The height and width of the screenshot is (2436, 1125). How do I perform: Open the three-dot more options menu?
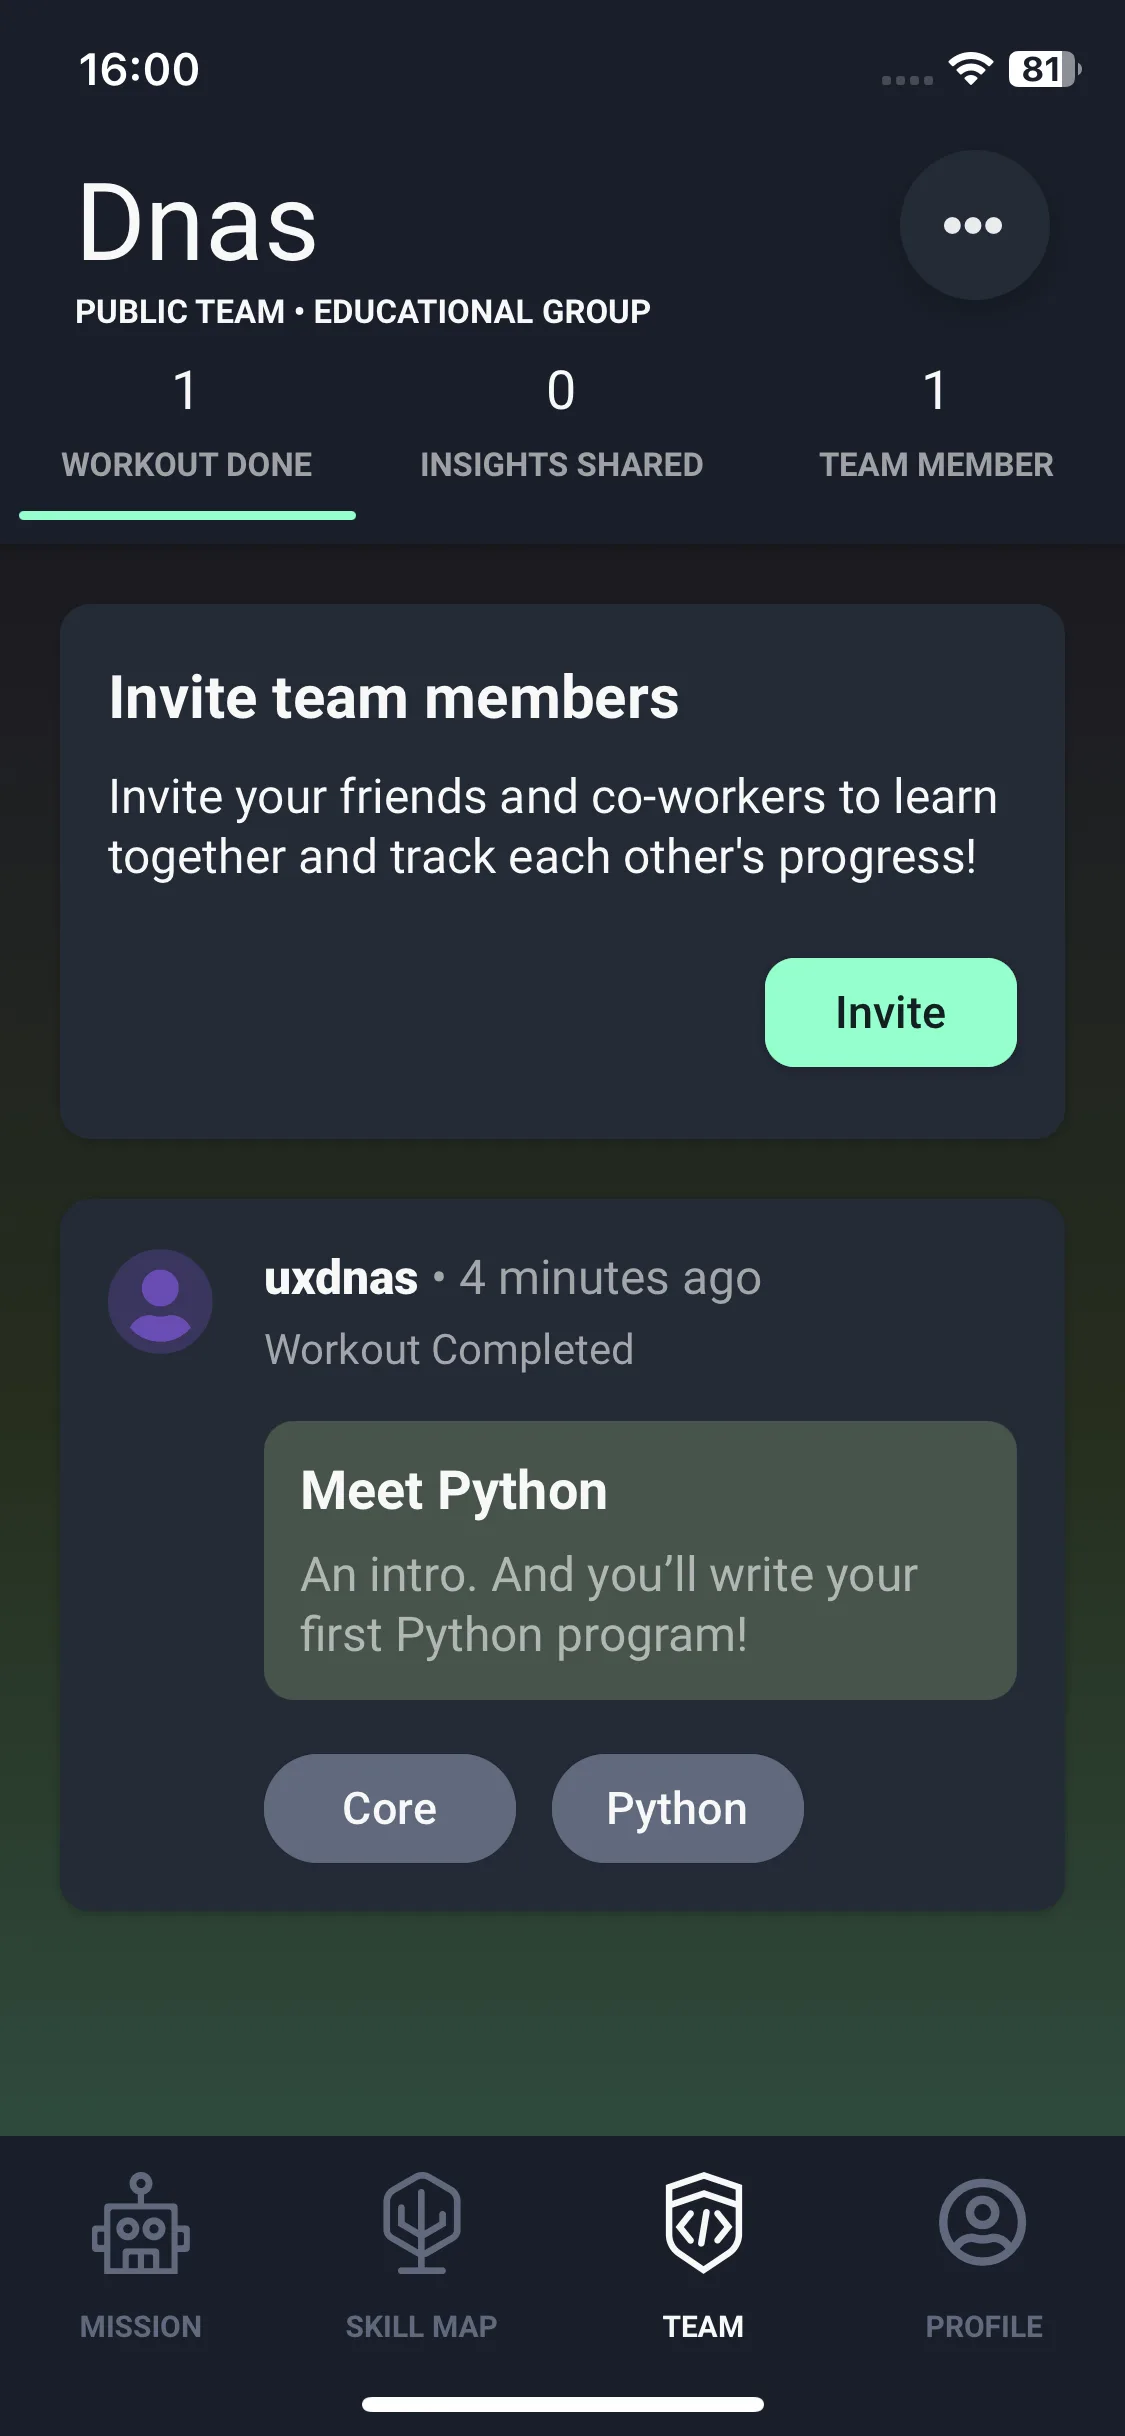click(974, 225)
